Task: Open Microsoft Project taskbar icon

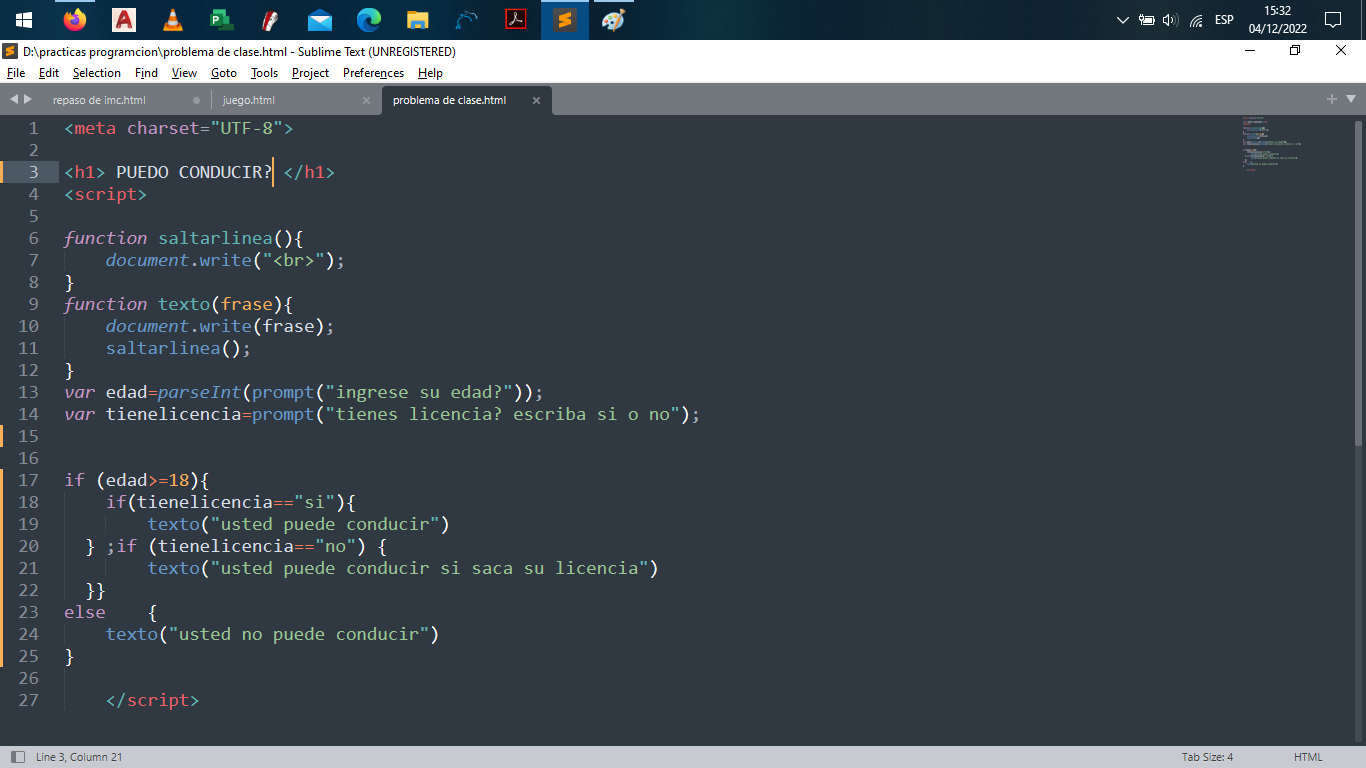Action: (222, 20)
